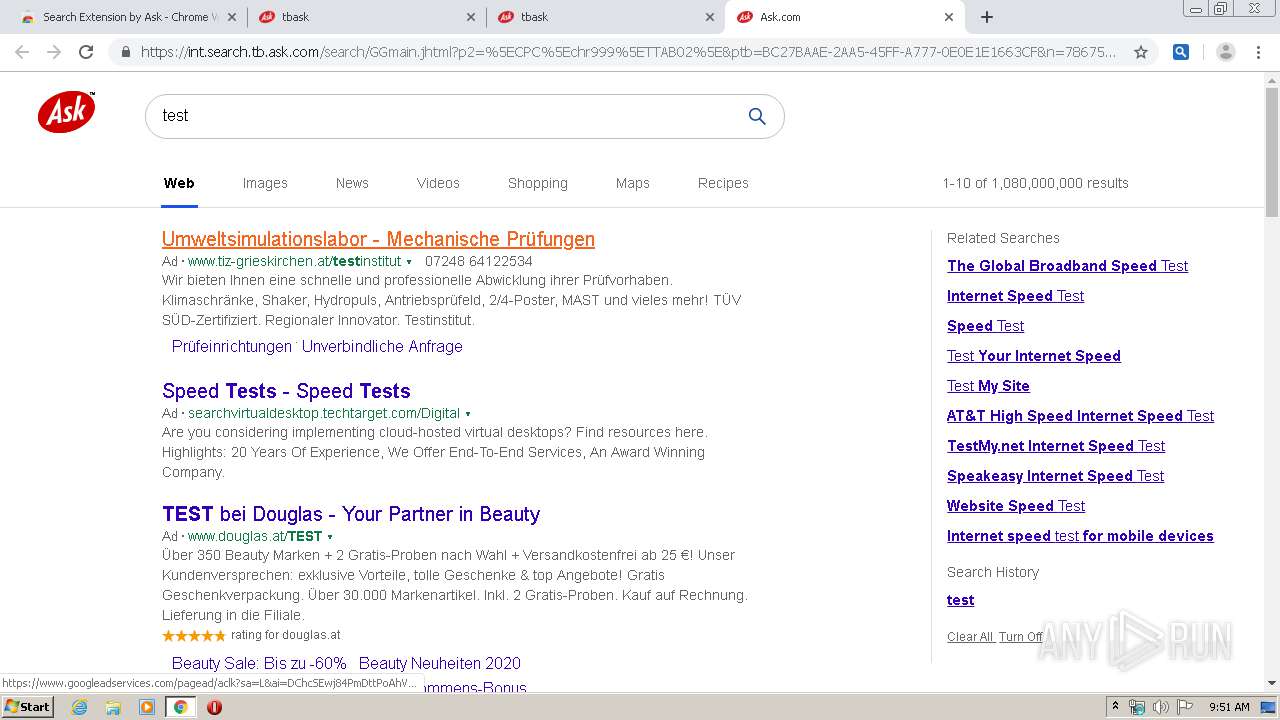Open the related search reading just Speed Test
The width and height of the screenshot is (1280, 720).
[x=985, y=326]
